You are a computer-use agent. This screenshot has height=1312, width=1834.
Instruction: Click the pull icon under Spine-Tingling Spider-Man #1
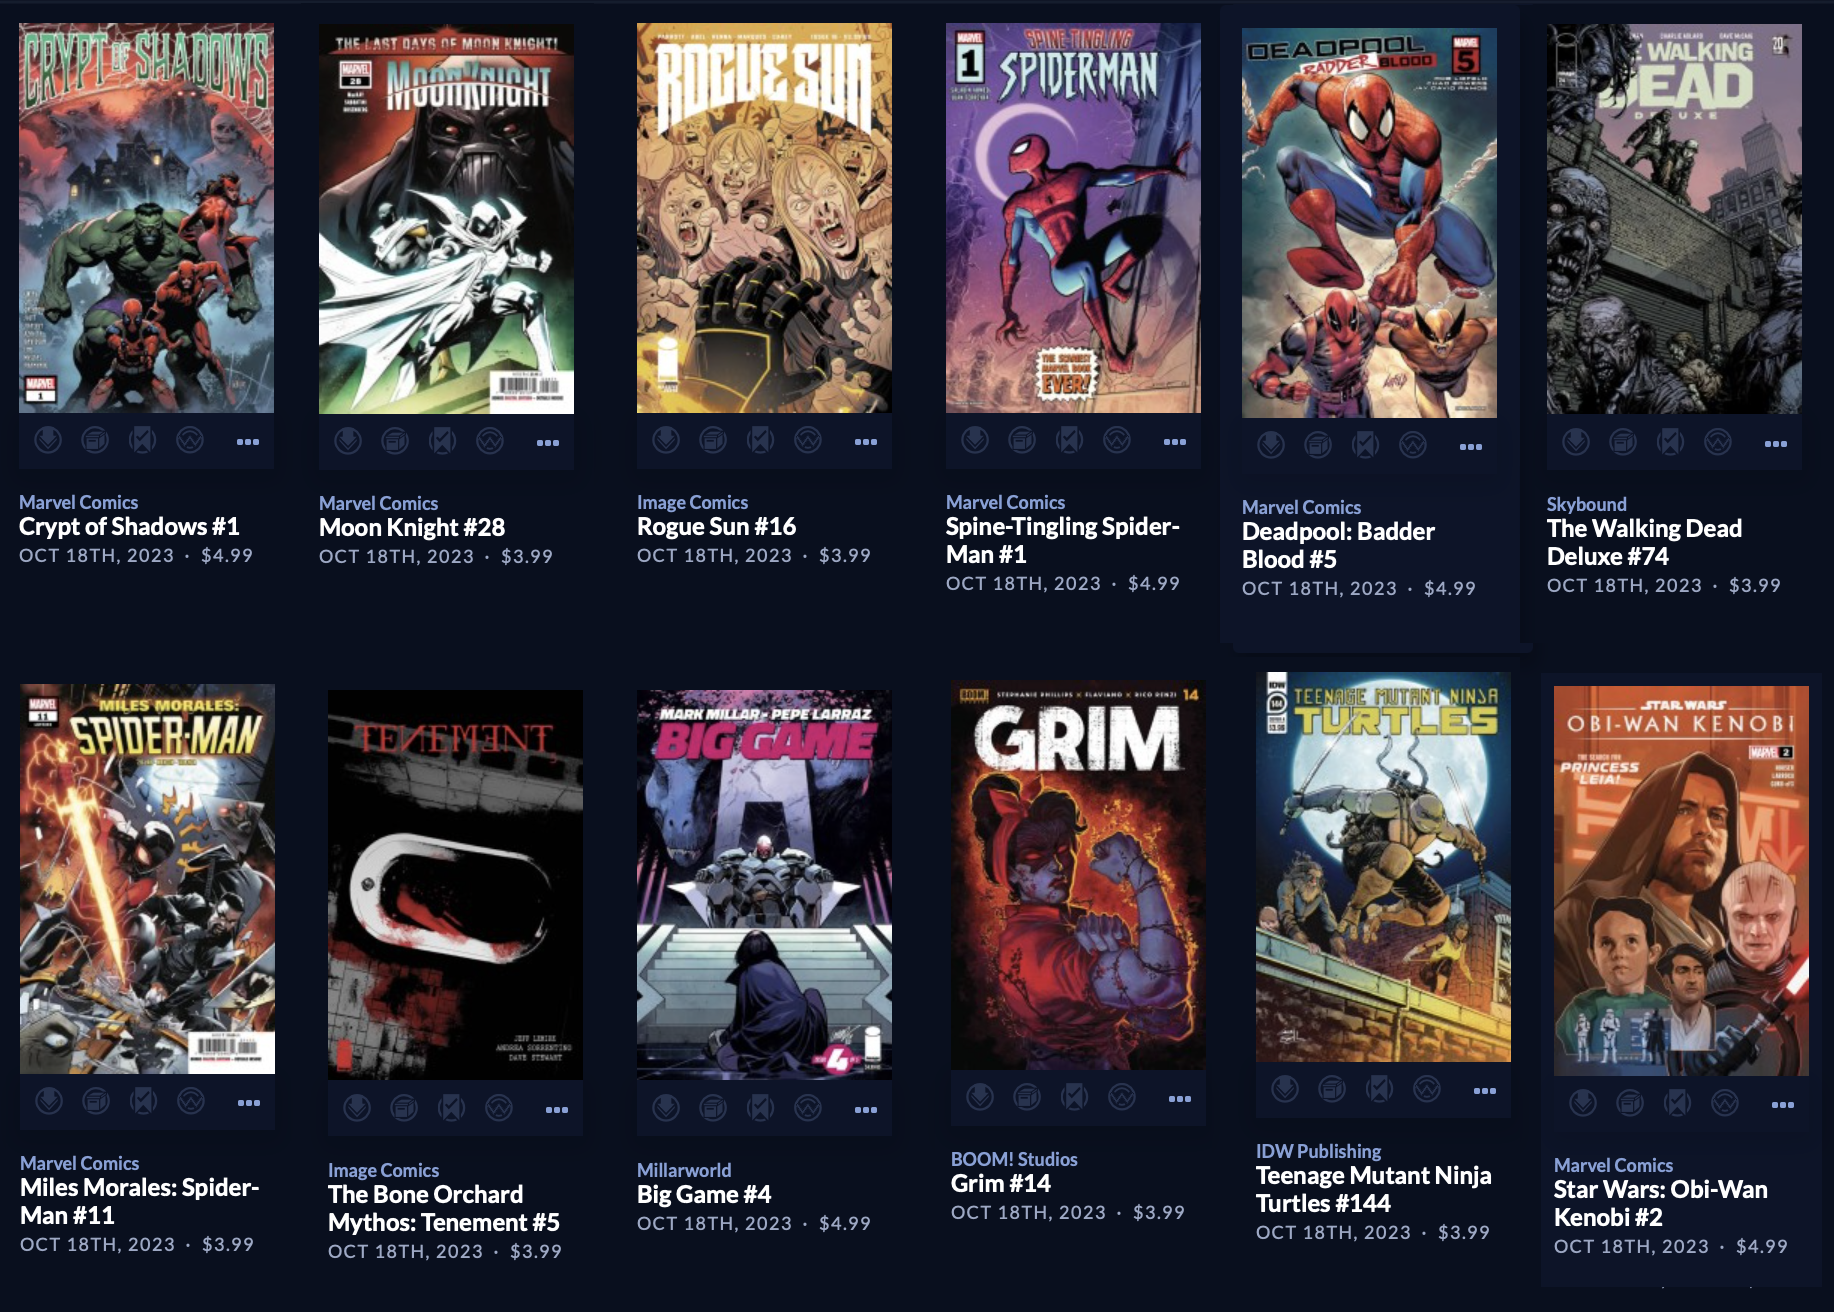[975, 440]
